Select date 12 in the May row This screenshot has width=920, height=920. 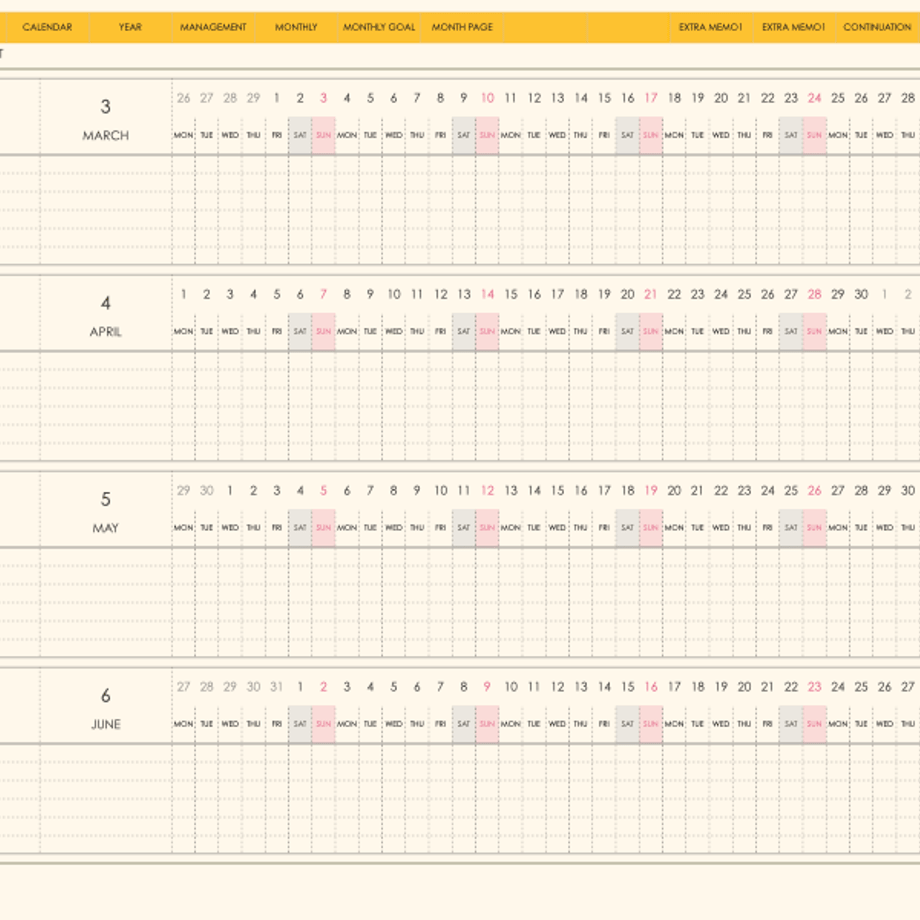[488, 491]
